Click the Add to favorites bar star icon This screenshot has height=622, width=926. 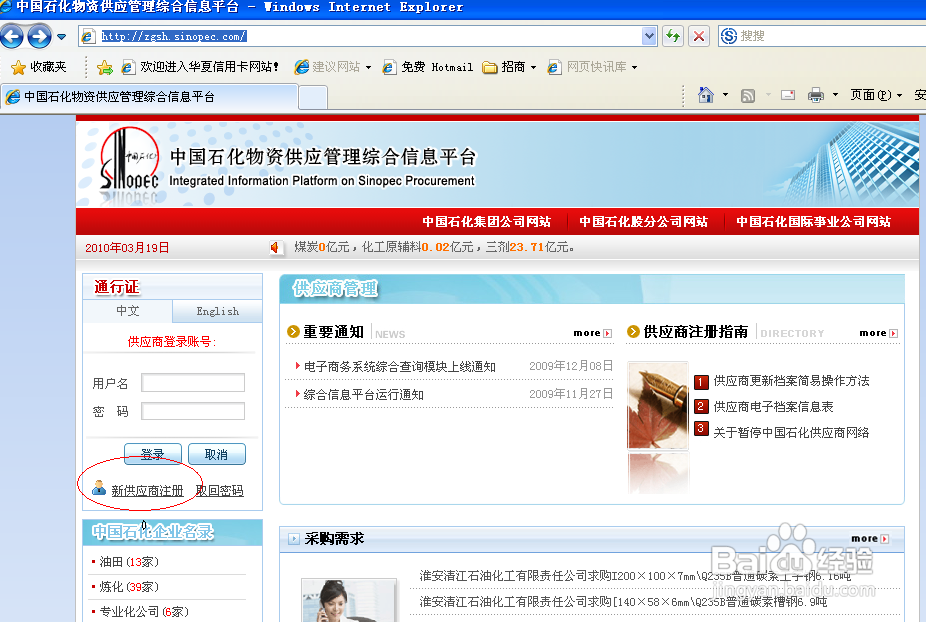click(x=105, y=67)
